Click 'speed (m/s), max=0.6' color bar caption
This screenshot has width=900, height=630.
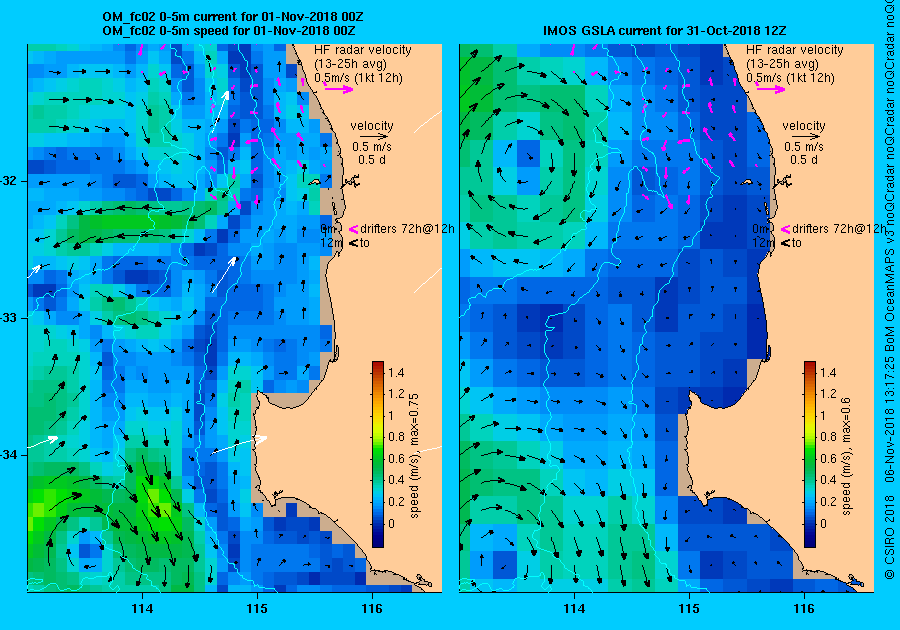[x=846, y=457]
